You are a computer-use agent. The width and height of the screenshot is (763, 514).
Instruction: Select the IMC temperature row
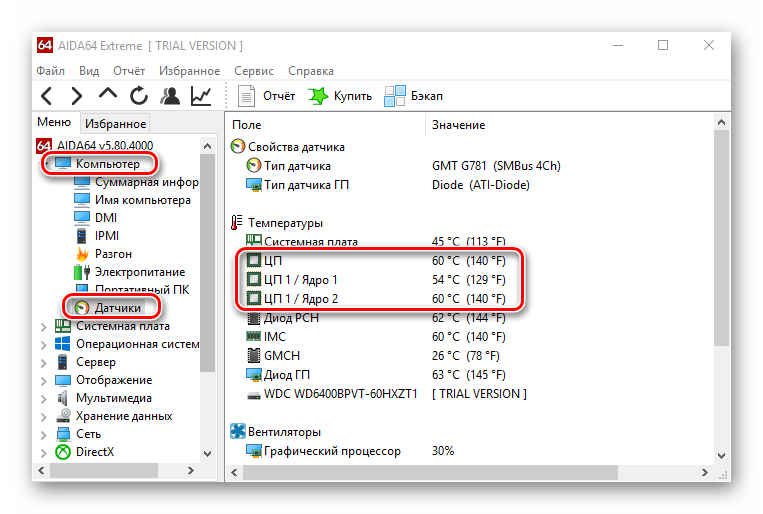coord(376,337)
